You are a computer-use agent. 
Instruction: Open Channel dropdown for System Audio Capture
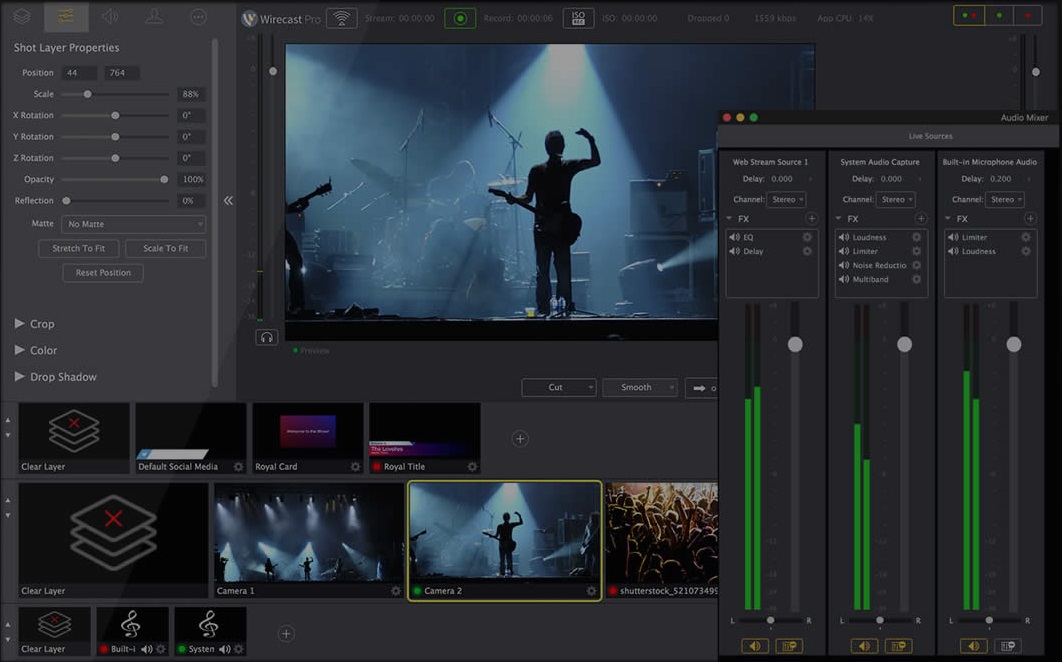point(896,200)
